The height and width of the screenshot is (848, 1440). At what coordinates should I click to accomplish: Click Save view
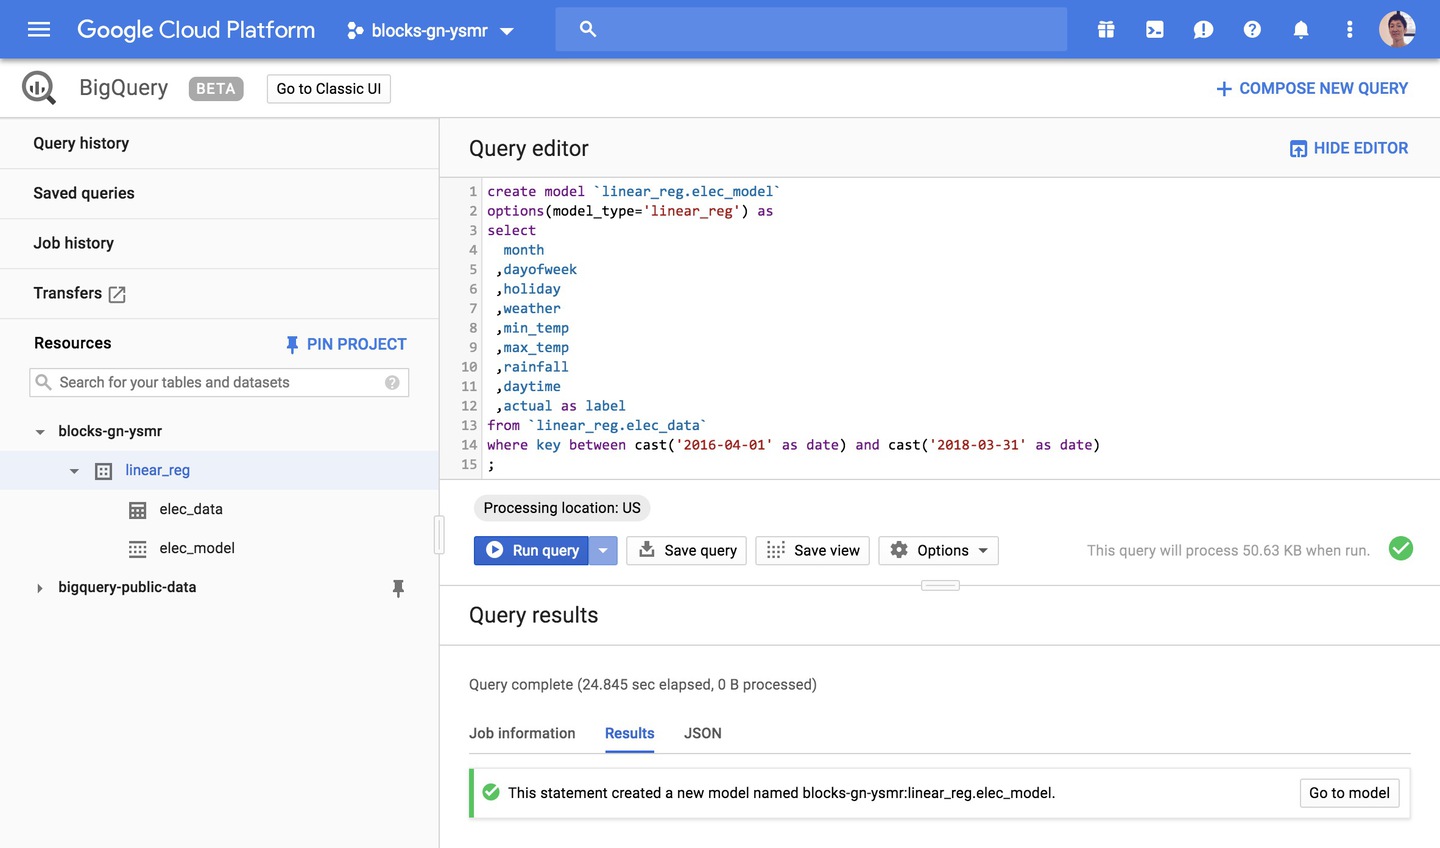(813, 550)
